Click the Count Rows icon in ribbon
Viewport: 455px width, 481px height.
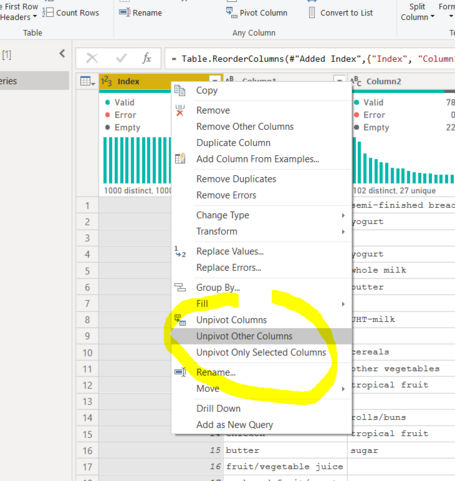(x=48, y=12)
